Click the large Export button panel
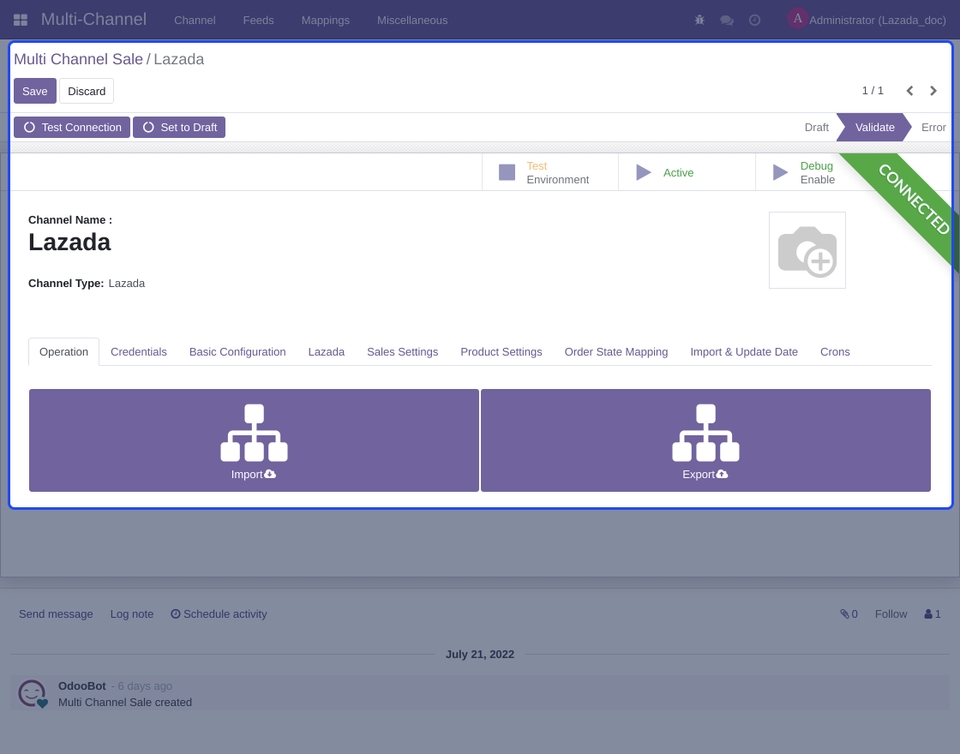The image size is (960, 754). tap(706, 440)
